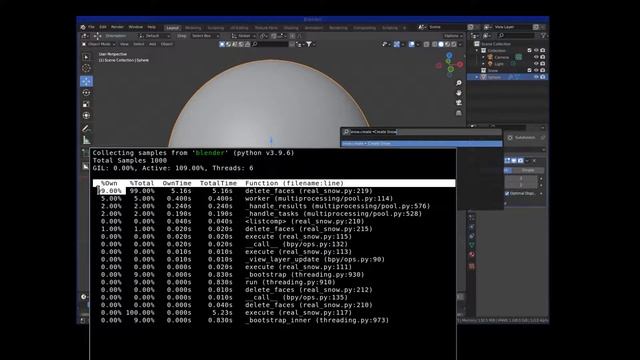This screenshot has width=640, height=360.
Task: Open Object Data properties tab (green triangle)
Action: tap(472, 245)
